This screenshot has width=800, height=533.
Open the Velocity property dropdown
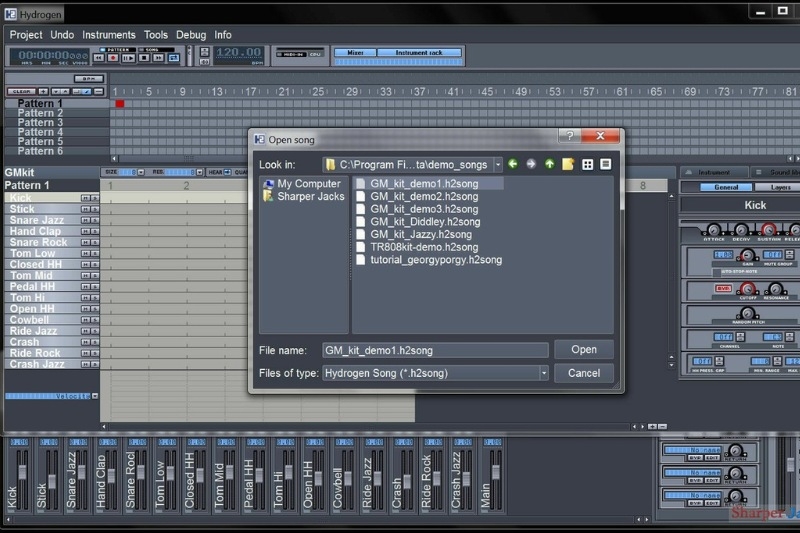point(95,396)
